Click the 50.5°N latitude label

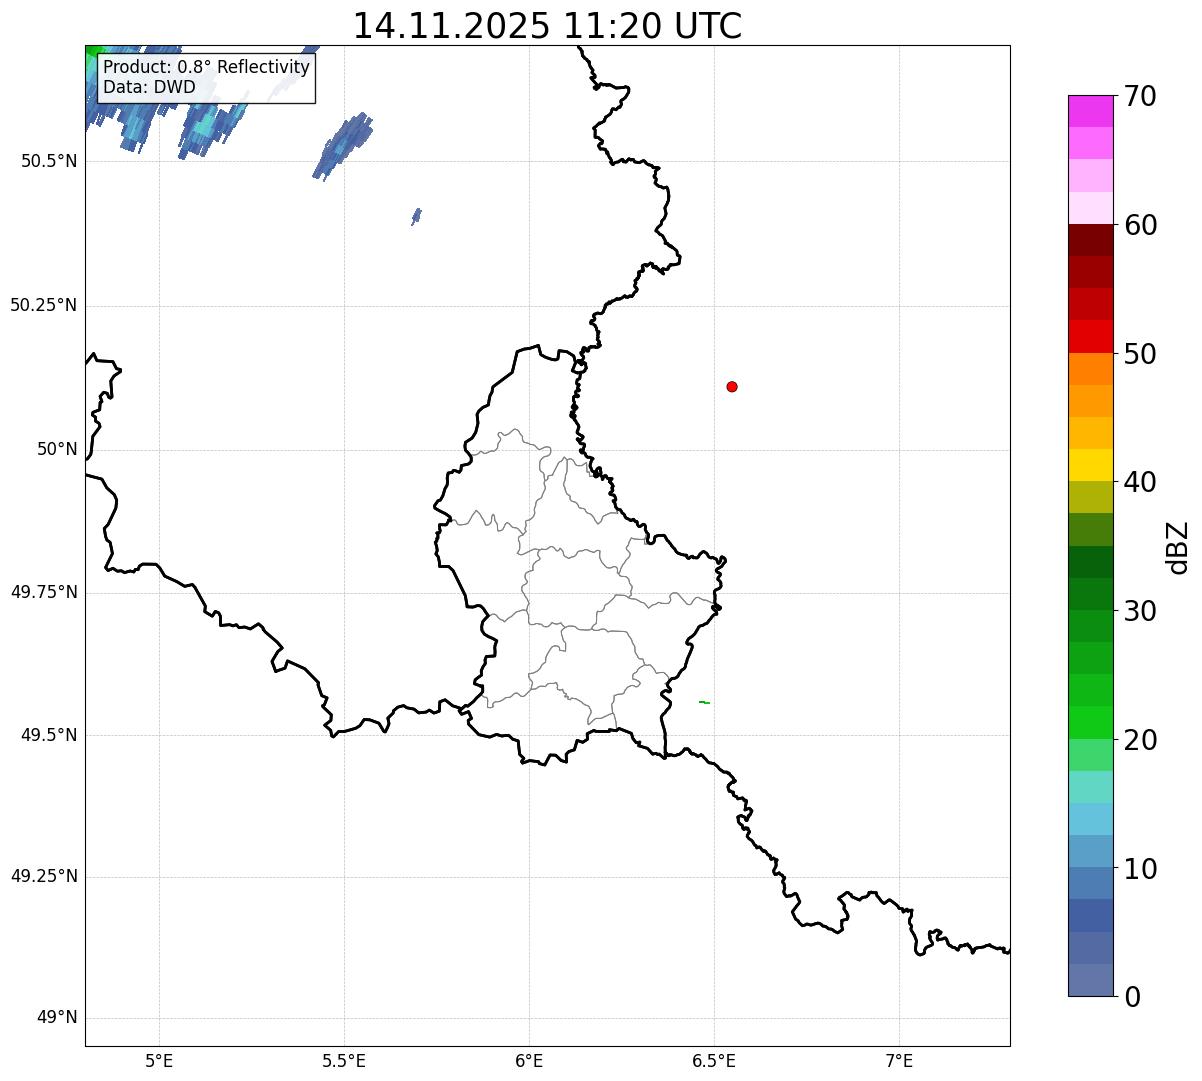tap(49, 162)
